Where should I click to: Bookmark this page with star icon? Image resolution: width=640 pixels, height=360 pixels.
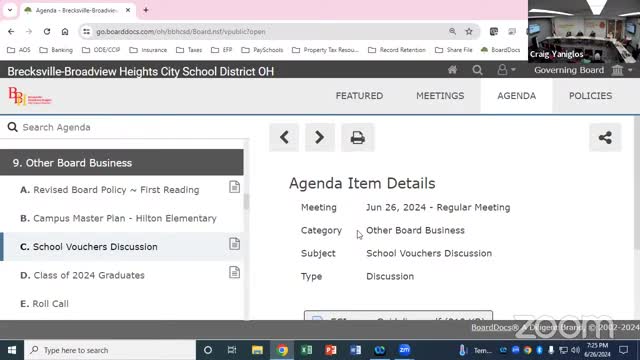469,31
